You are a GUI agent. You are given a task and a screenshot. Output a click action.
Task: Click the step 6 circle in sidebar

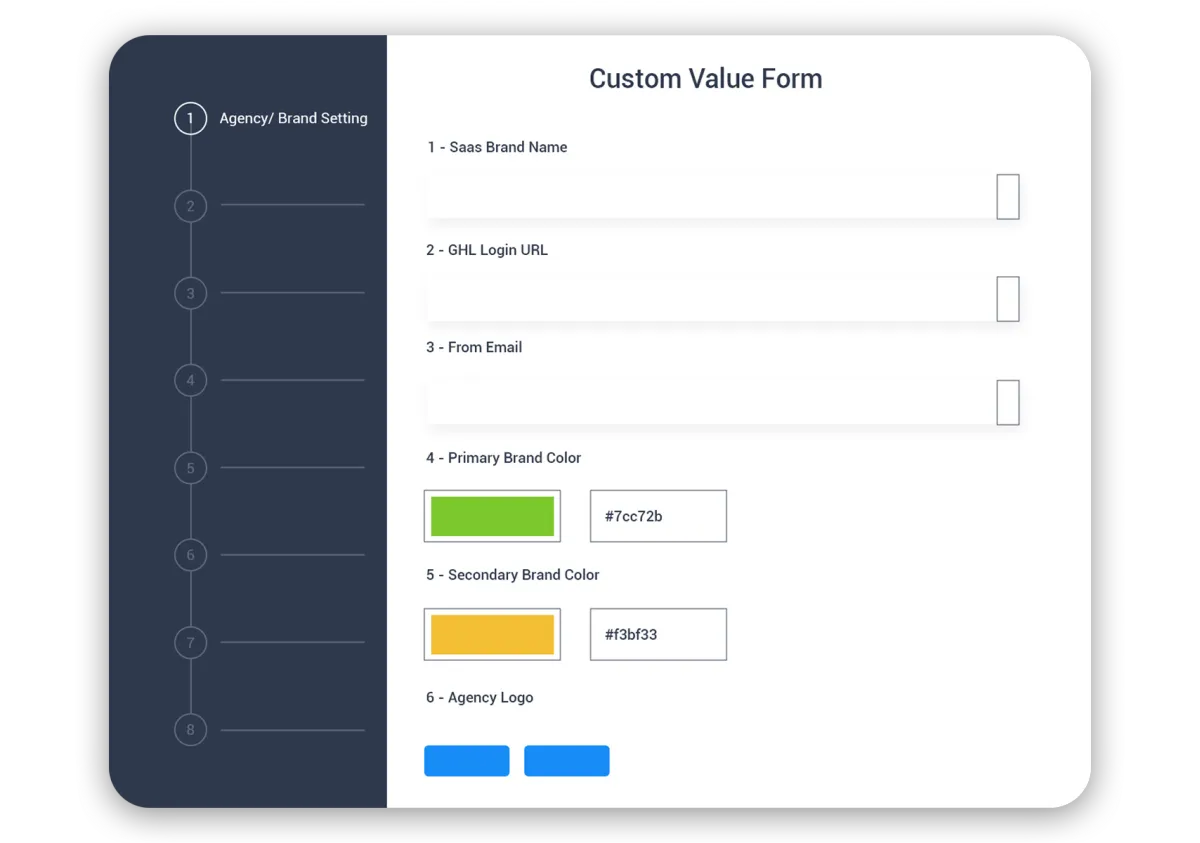coord(190,555)
